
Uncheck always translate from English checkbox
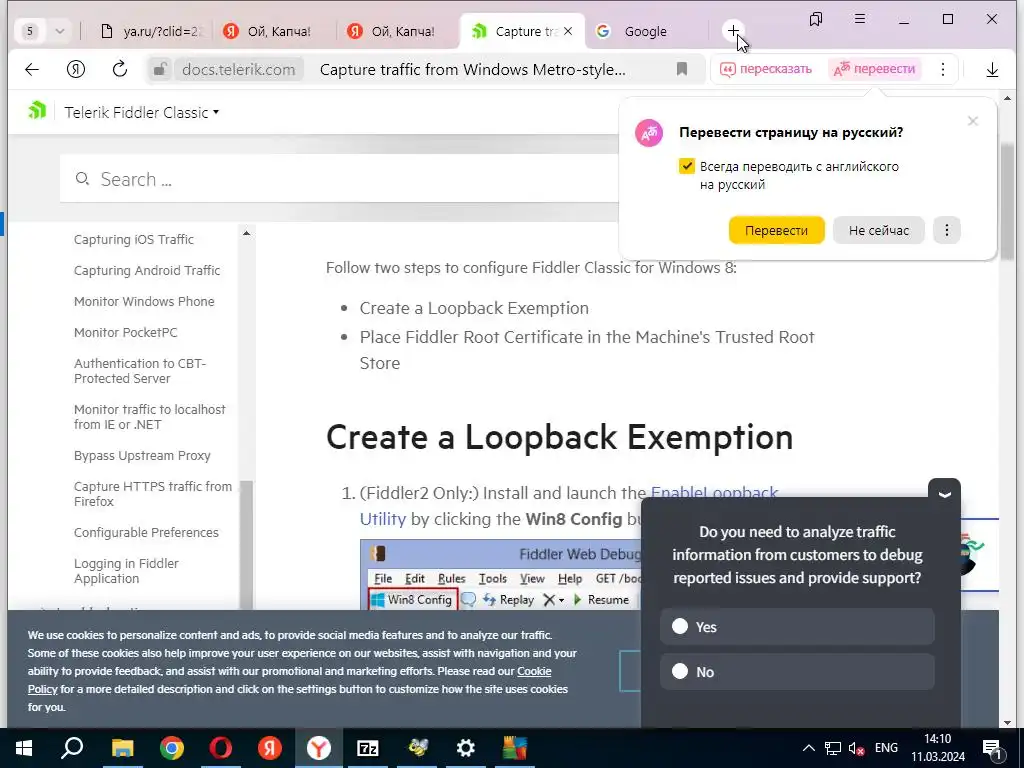pyautogui.click(x=686, y=166)
